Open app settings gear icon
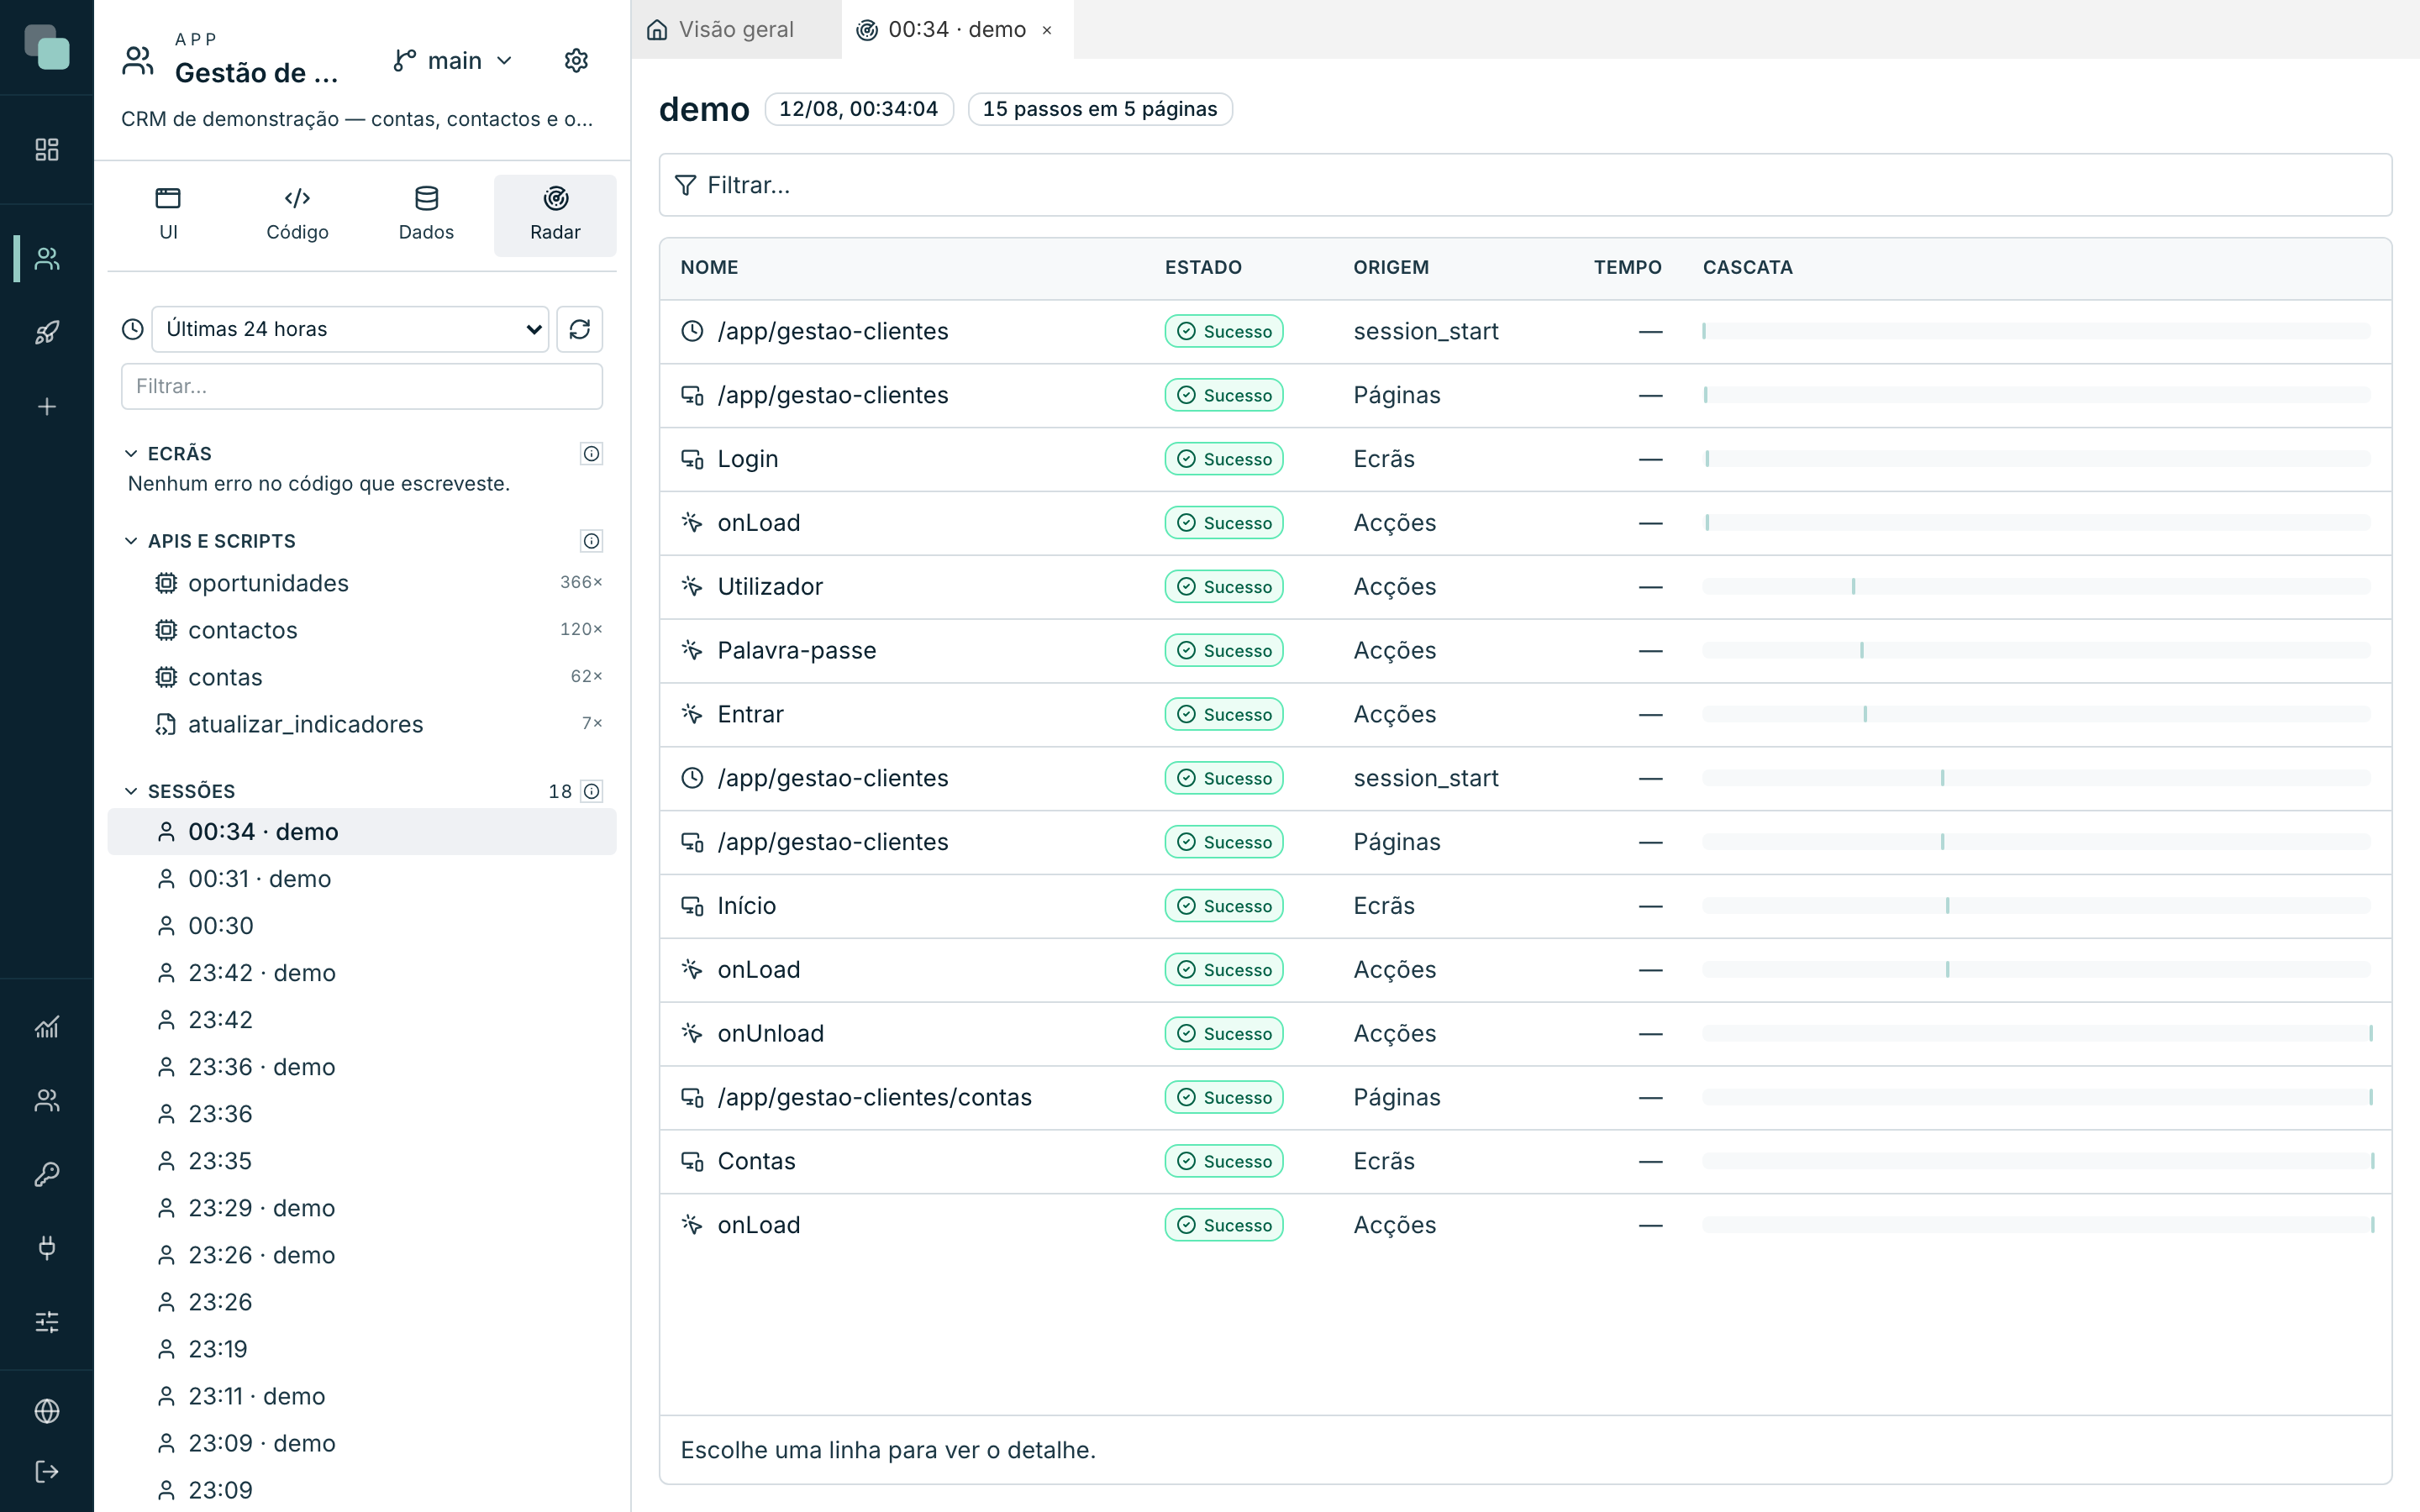2420x1512 pixels. pyautogui.click(x=576, y=61)
